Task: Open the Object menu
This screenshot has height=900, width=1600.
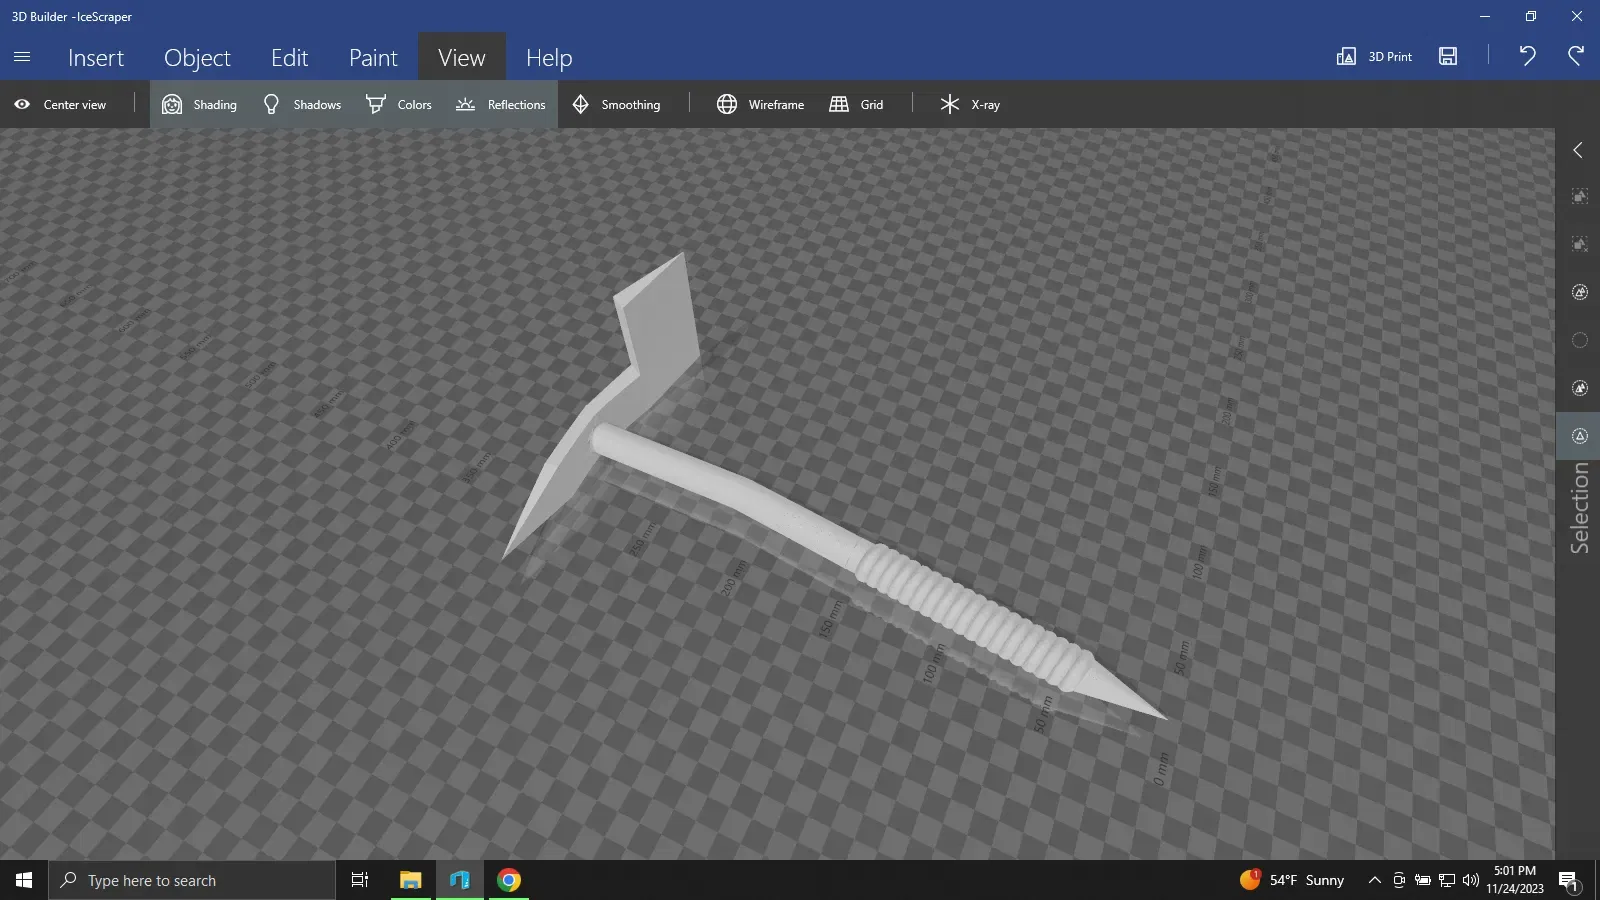Action: 197,58
